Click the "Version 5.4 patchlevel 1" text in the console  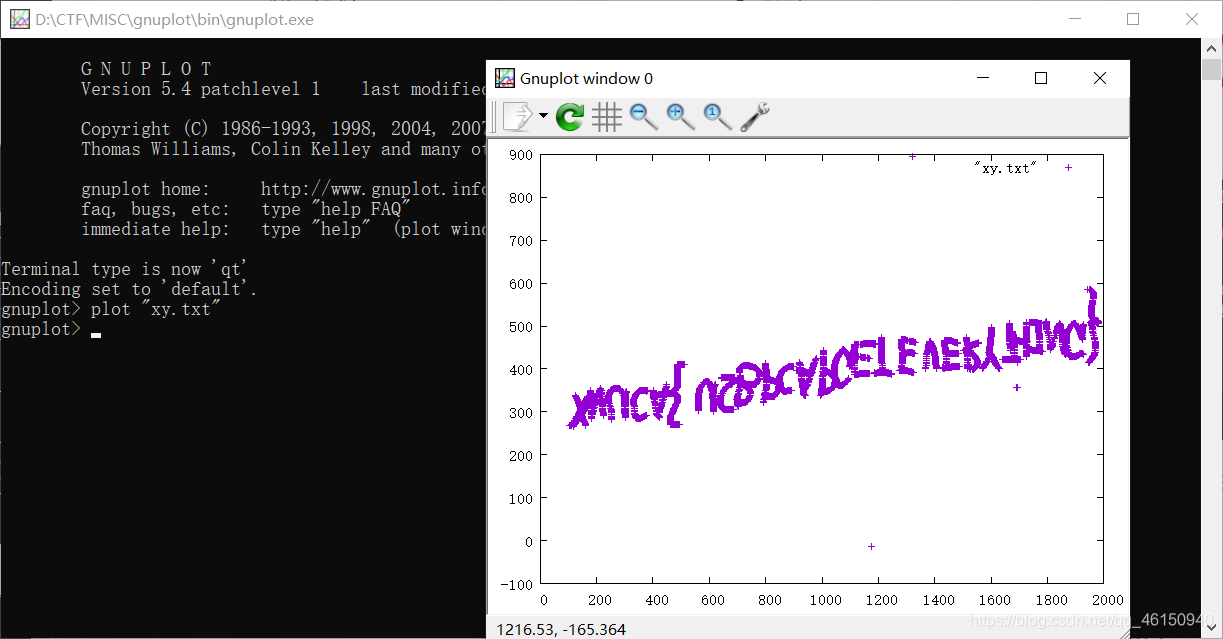201,89
